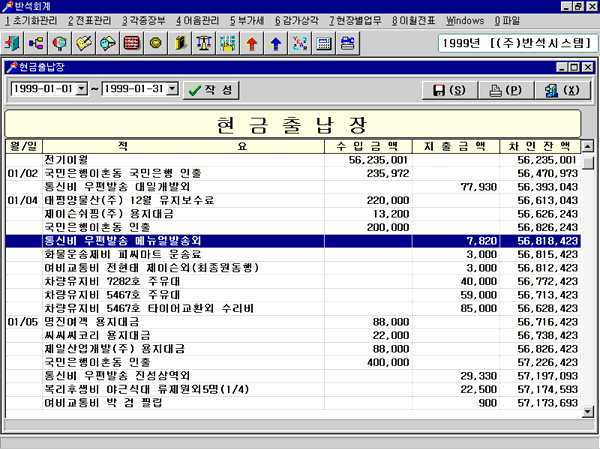This screenshot has height=450, width=600.
Task: Select row 차량유지비 5467호 타이어교환외 수리비
Action: (x=293, y=308)
